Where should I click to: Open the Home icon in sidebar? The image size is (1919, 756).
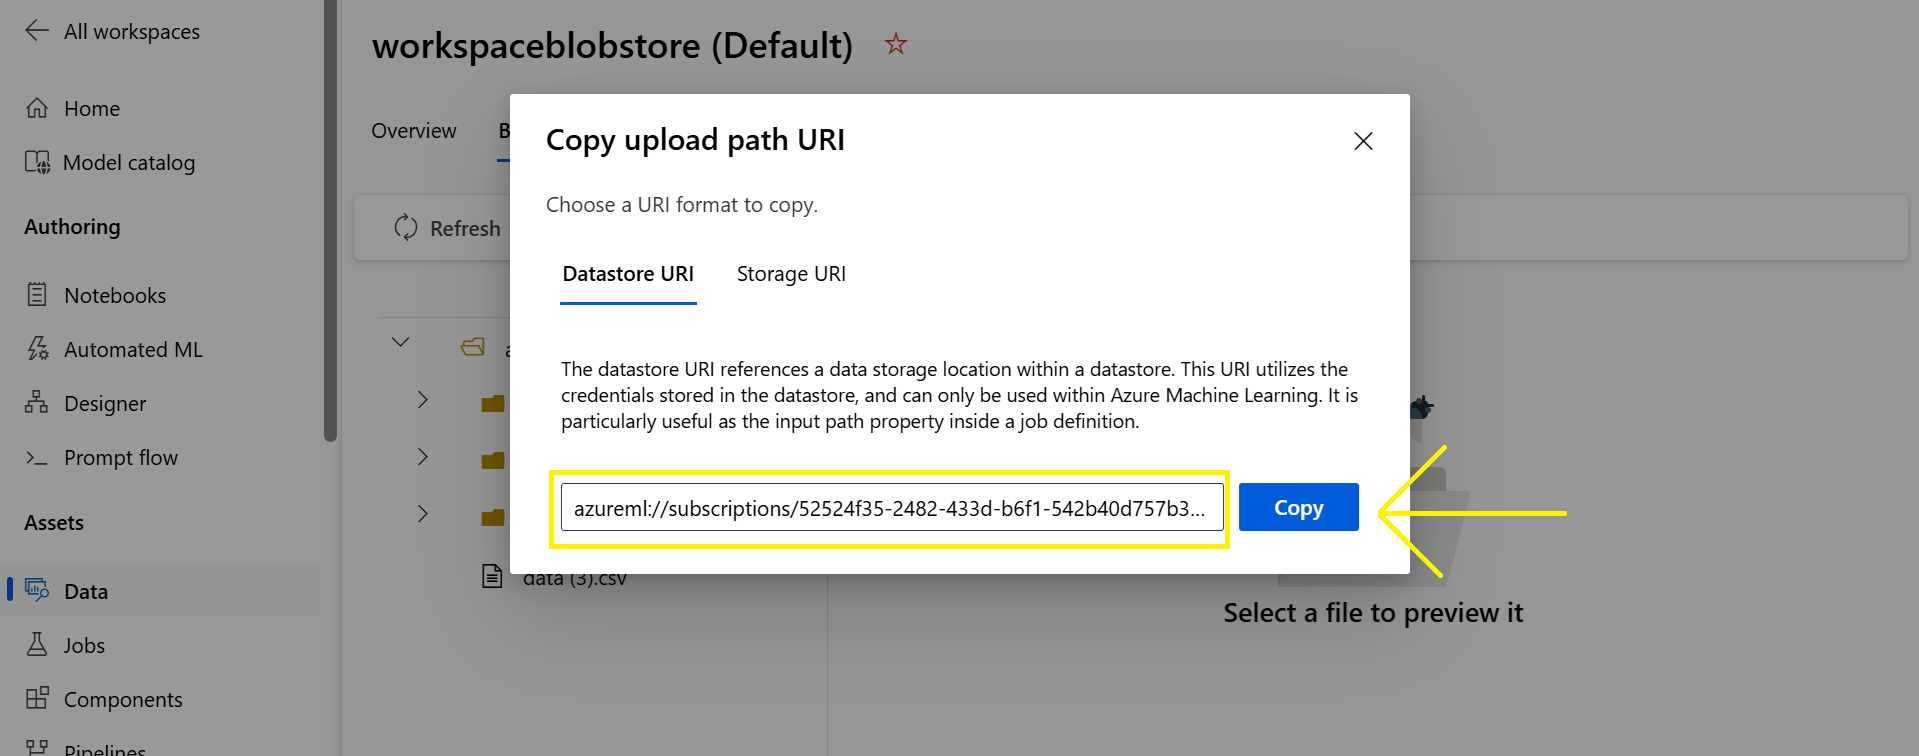click(37, 108)
